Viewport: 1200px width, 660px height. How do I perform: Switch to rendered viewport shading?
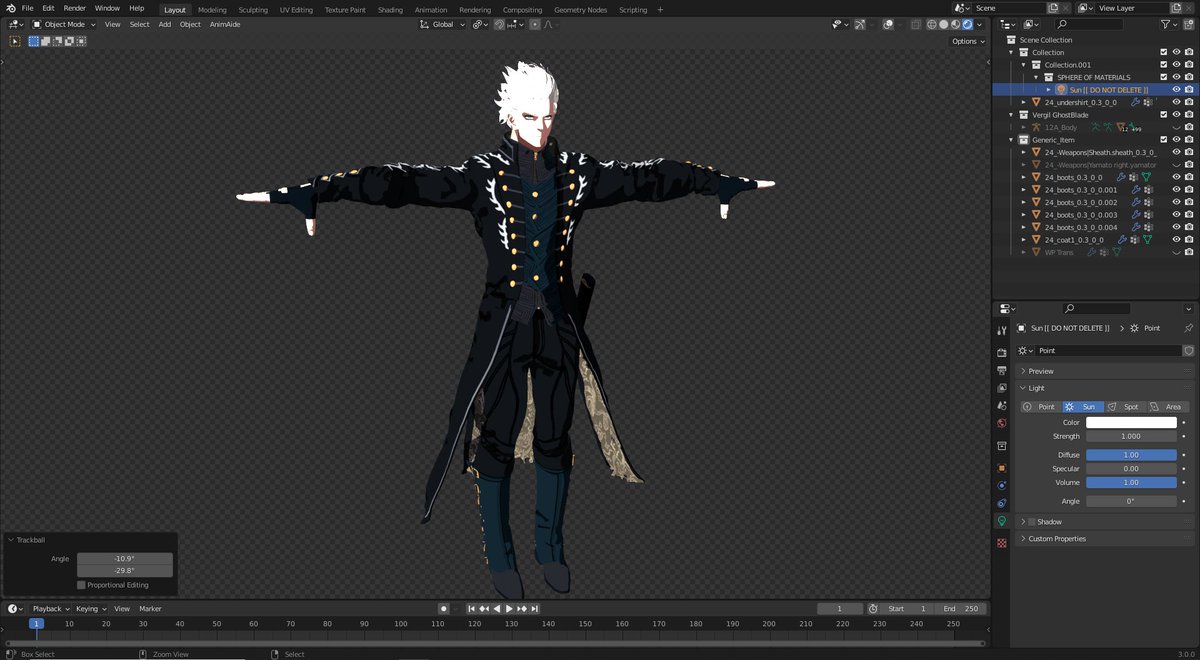click(x=968, y=24)
